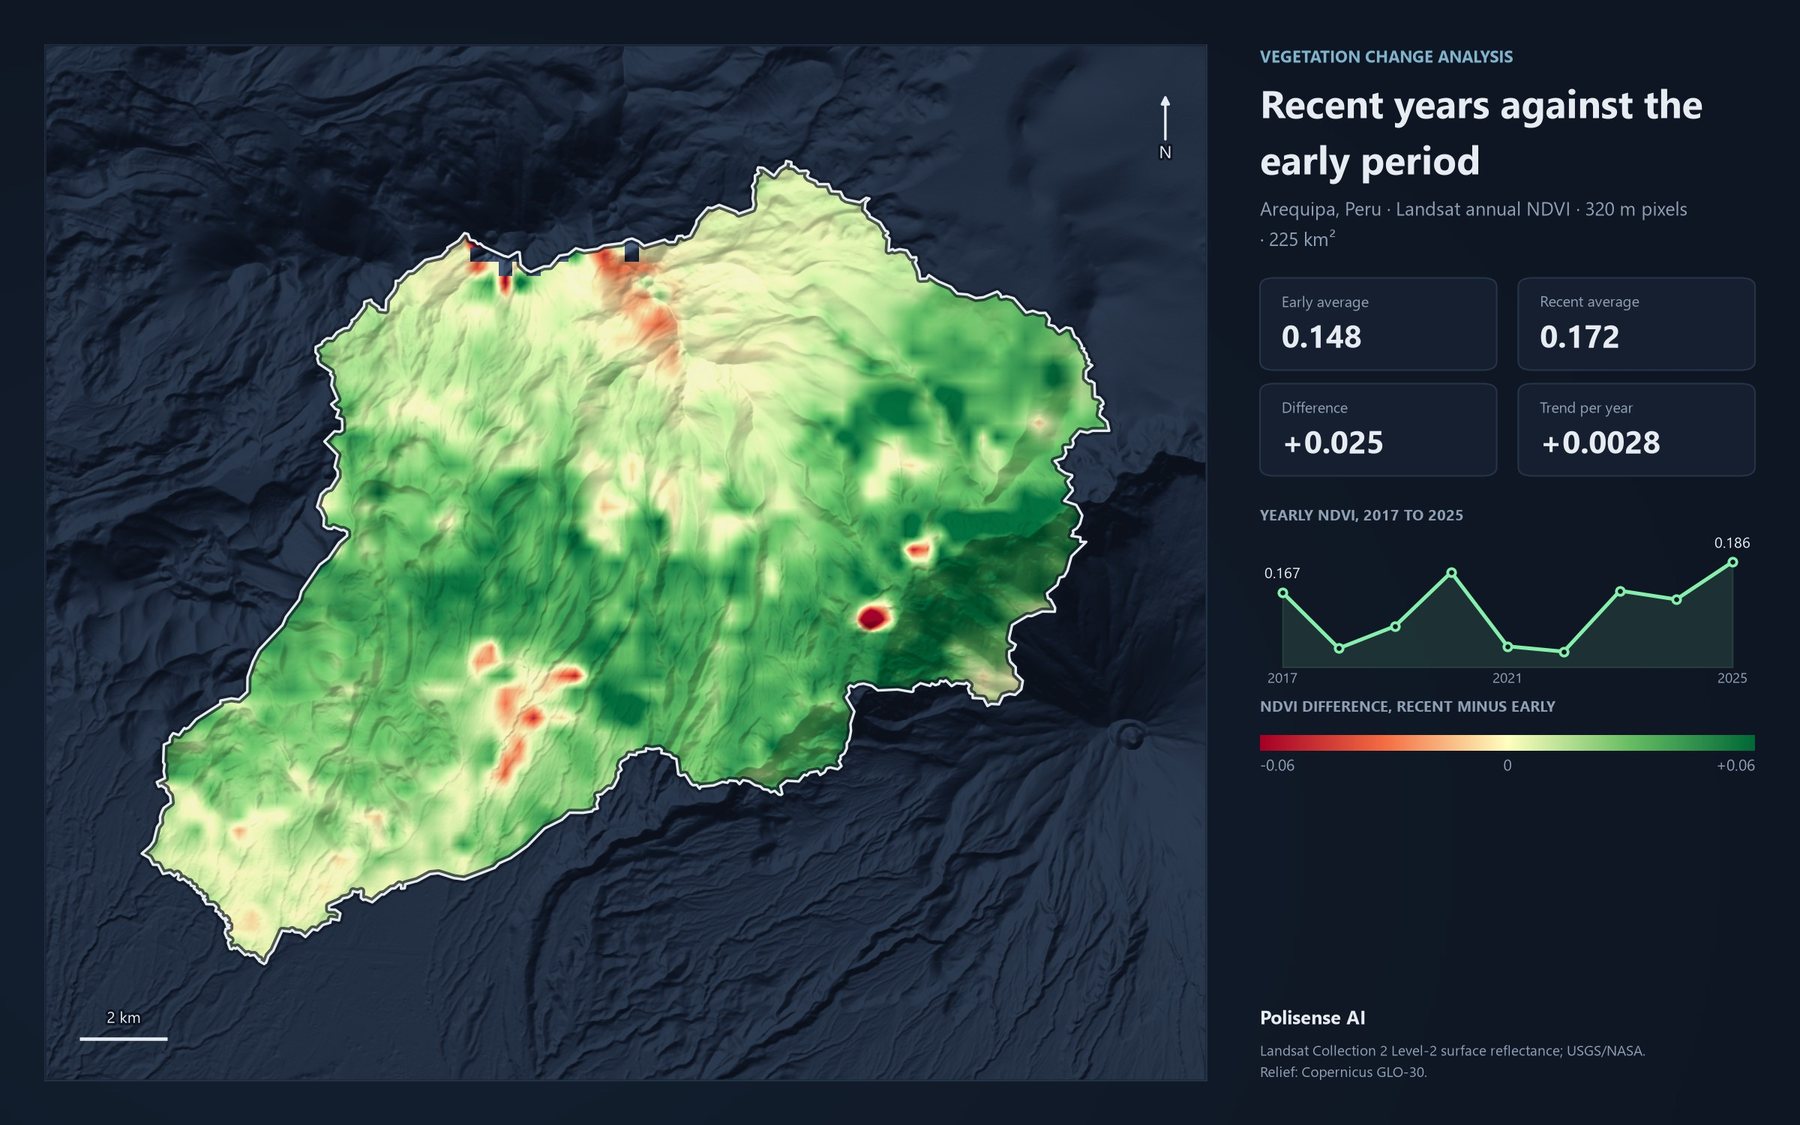Click the 2017 data point labeled 0.167
This screenshot has width=1800, height=1125.
pyautogui.click(x=1283, y=594)
